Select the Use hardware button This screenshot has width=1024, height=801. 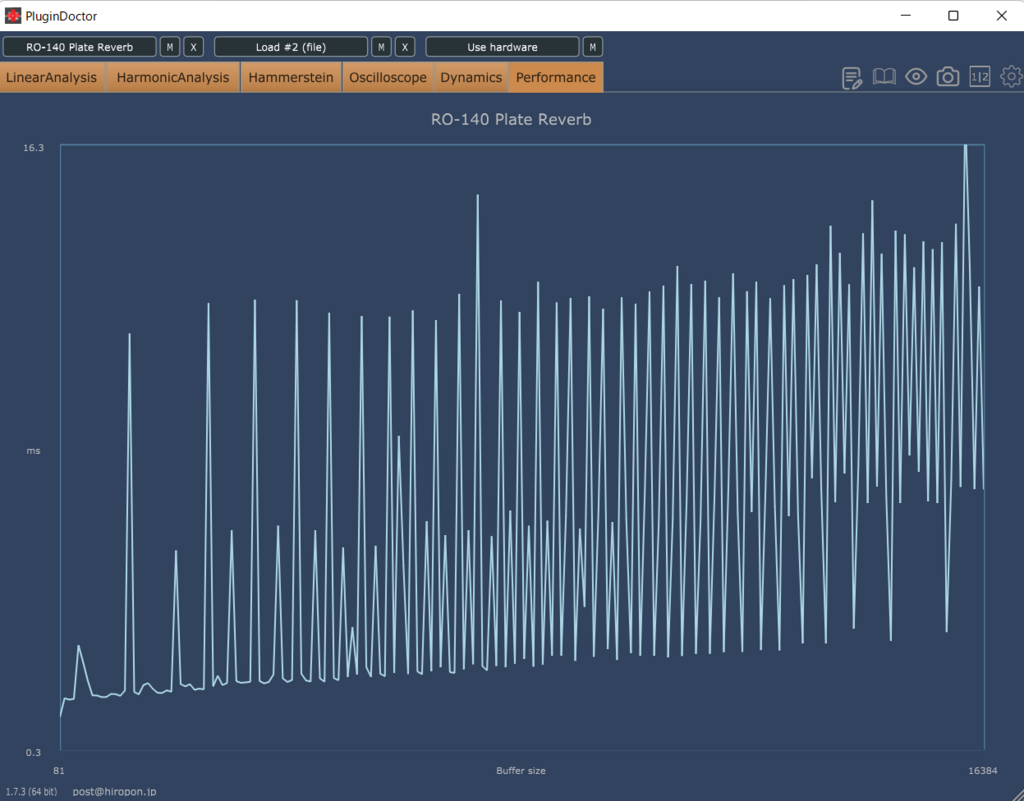502,47
